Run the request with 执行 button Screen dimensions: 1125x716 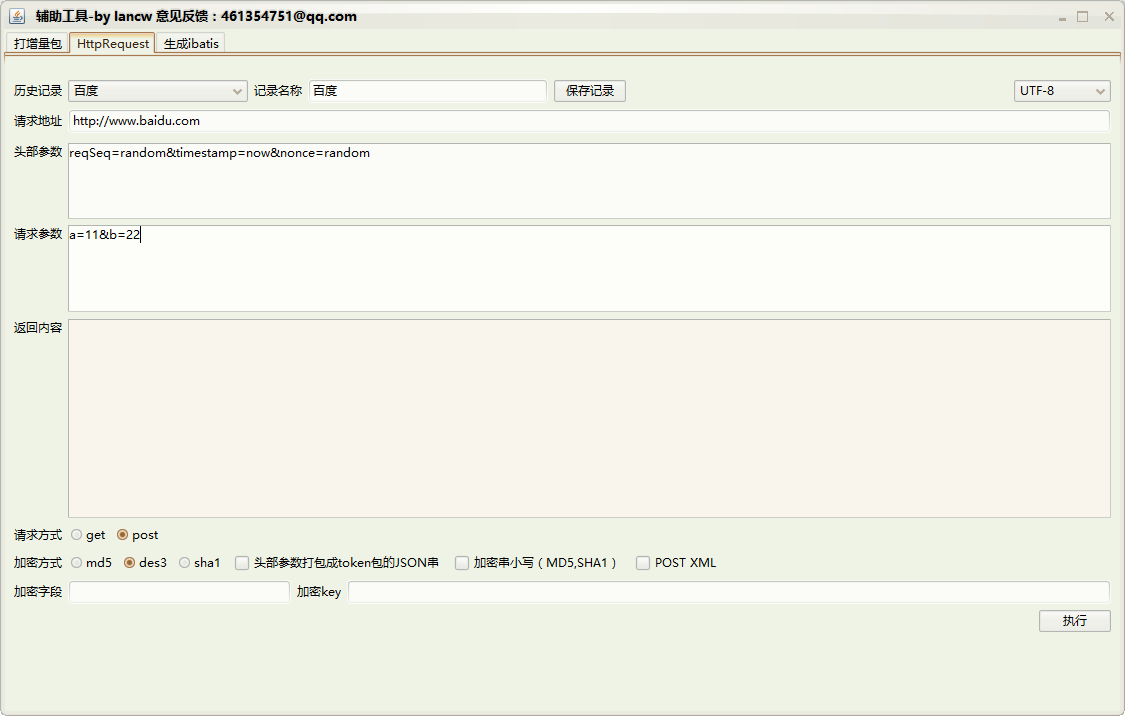tap(1075, 621)
